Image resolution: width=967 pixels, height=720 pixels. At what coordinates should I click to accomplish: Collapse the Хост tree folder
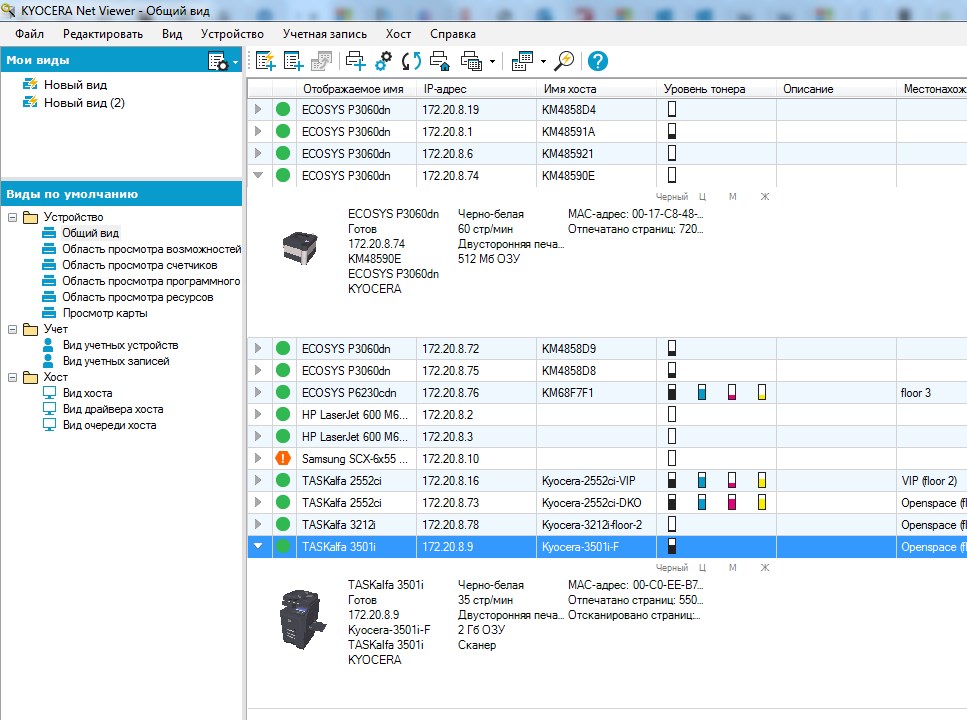12,378
